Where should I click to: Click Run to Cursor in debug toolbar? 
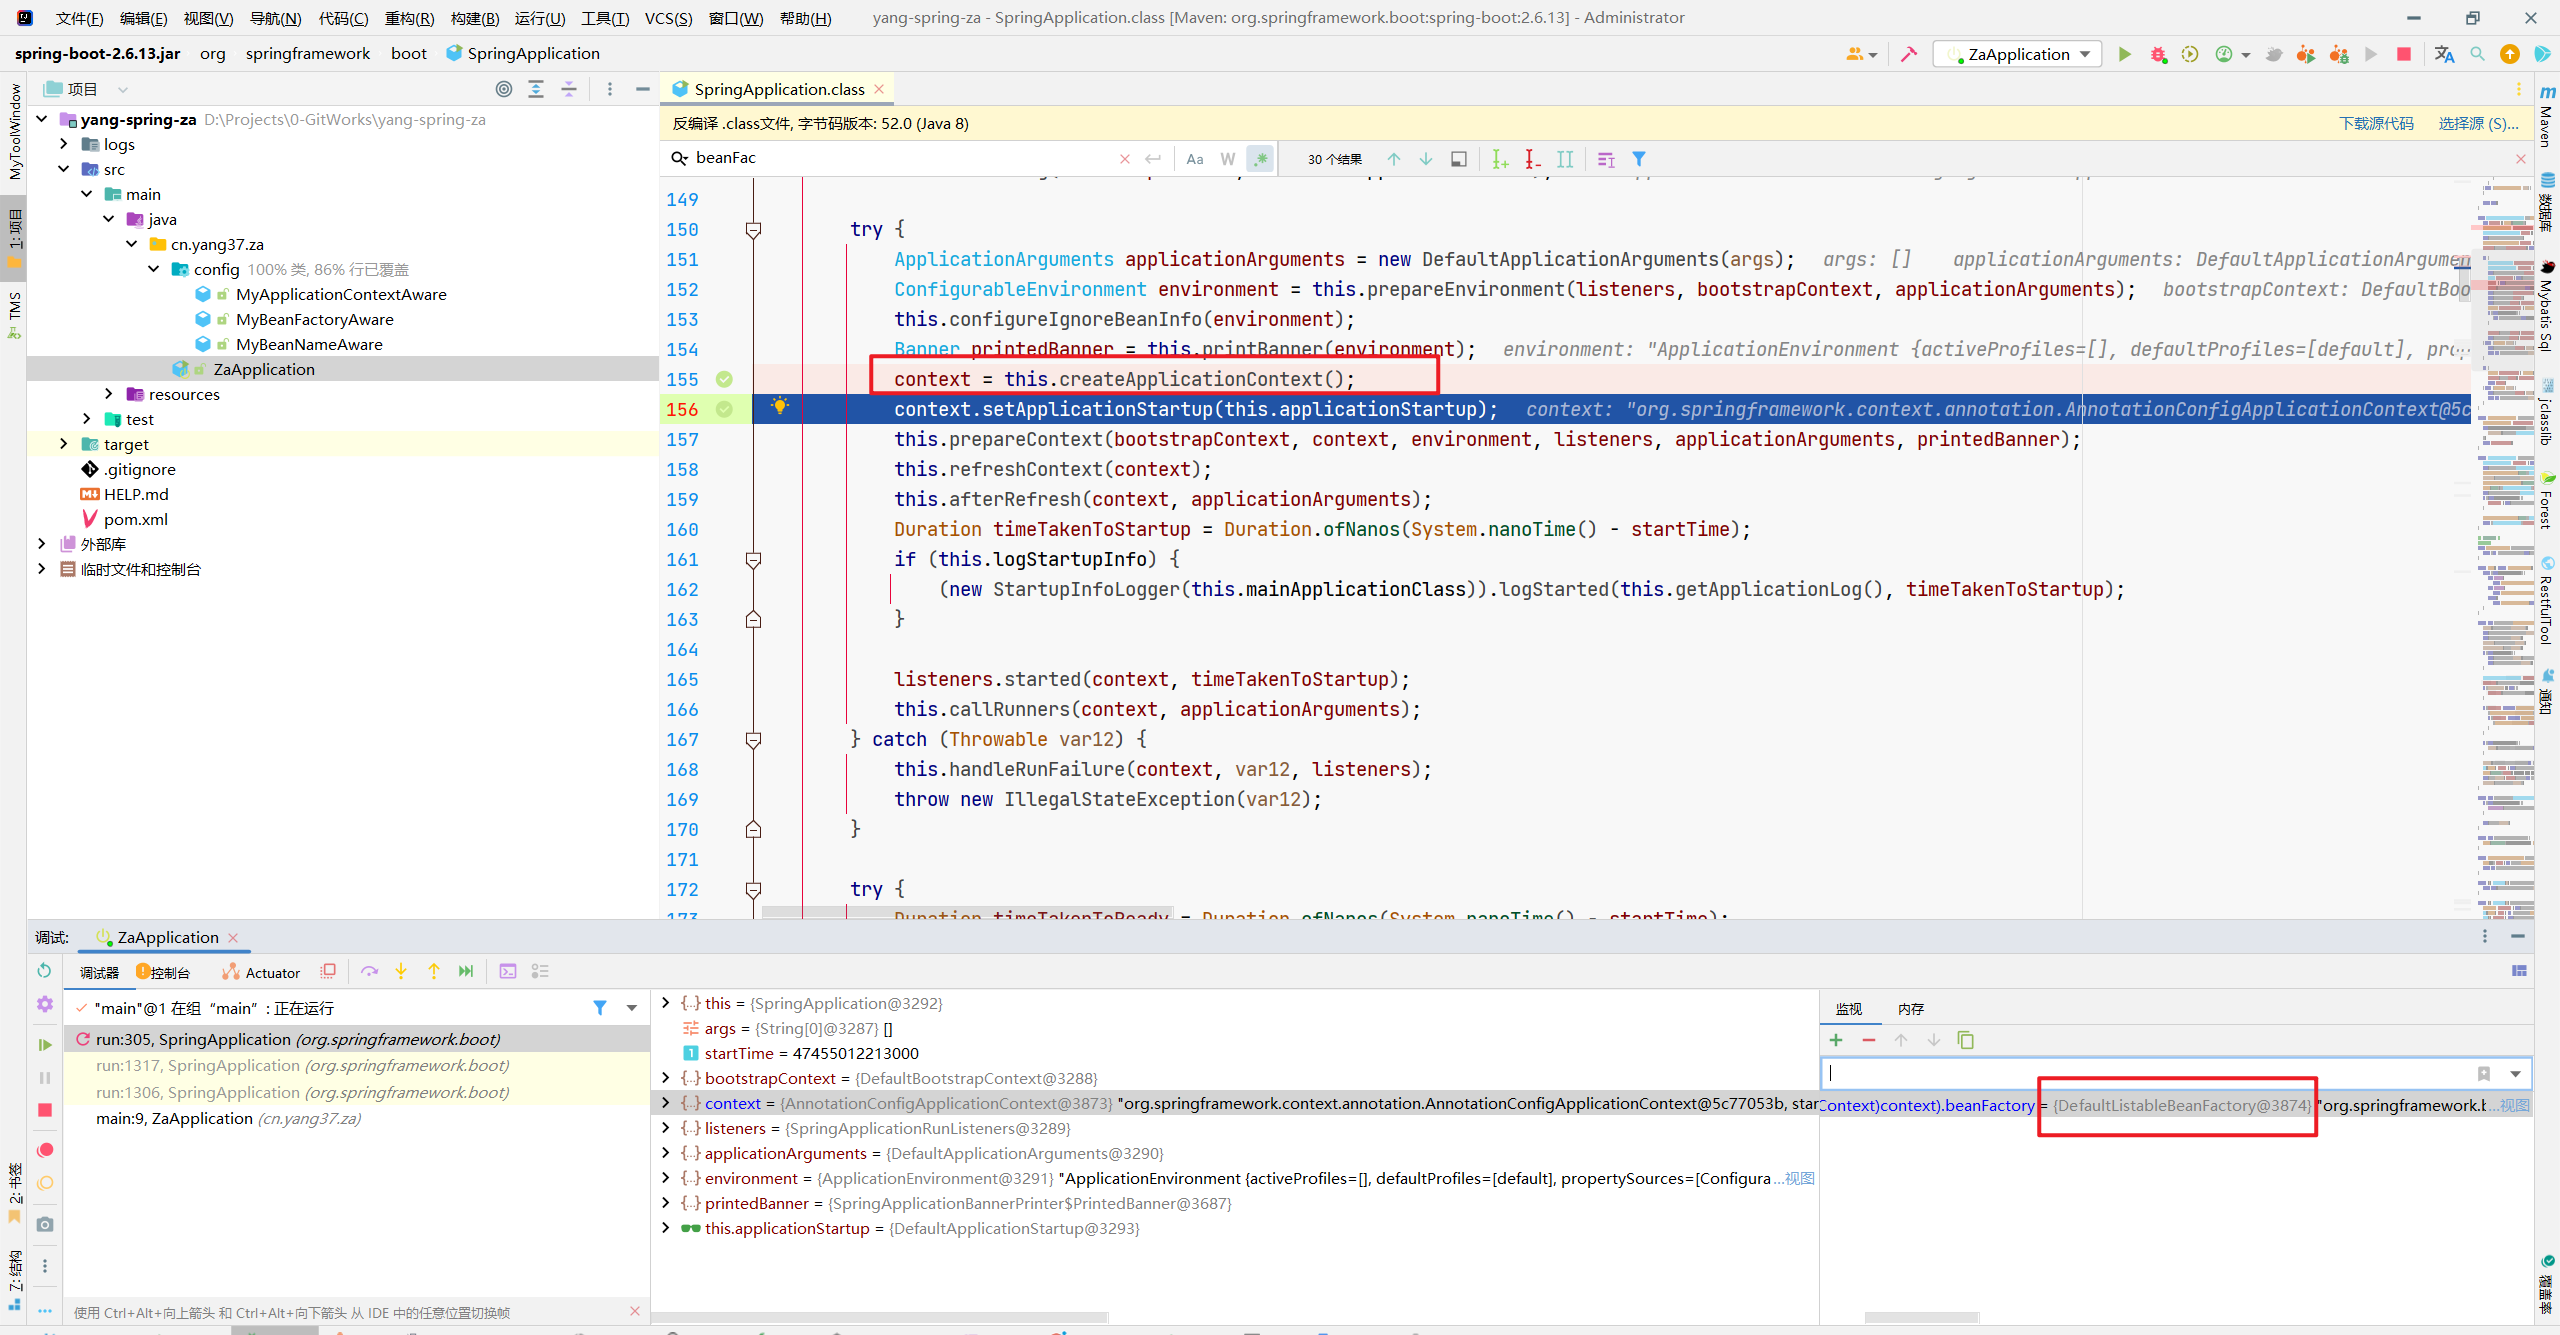[x=466, y=971]
